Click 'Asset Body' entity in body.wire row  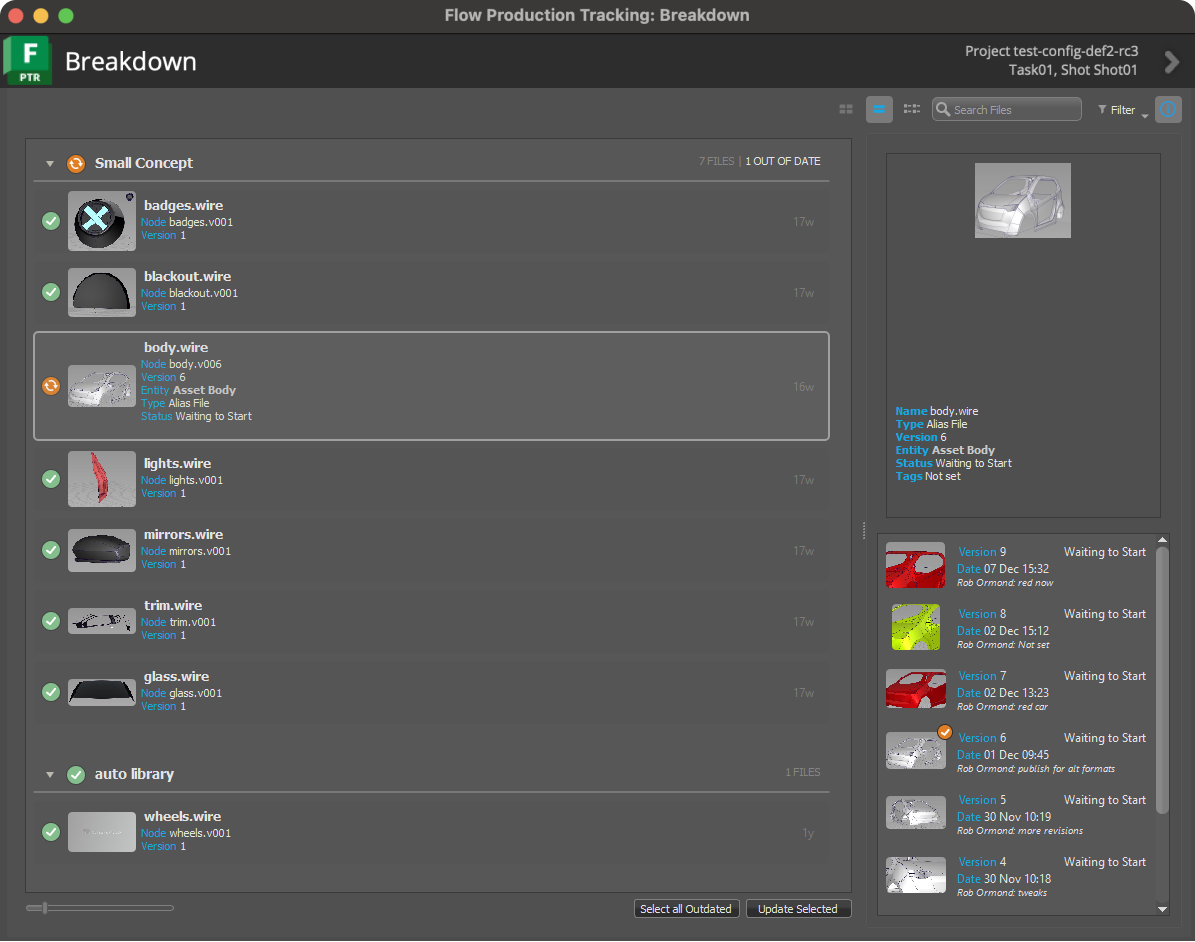click(x=204, y=390)
